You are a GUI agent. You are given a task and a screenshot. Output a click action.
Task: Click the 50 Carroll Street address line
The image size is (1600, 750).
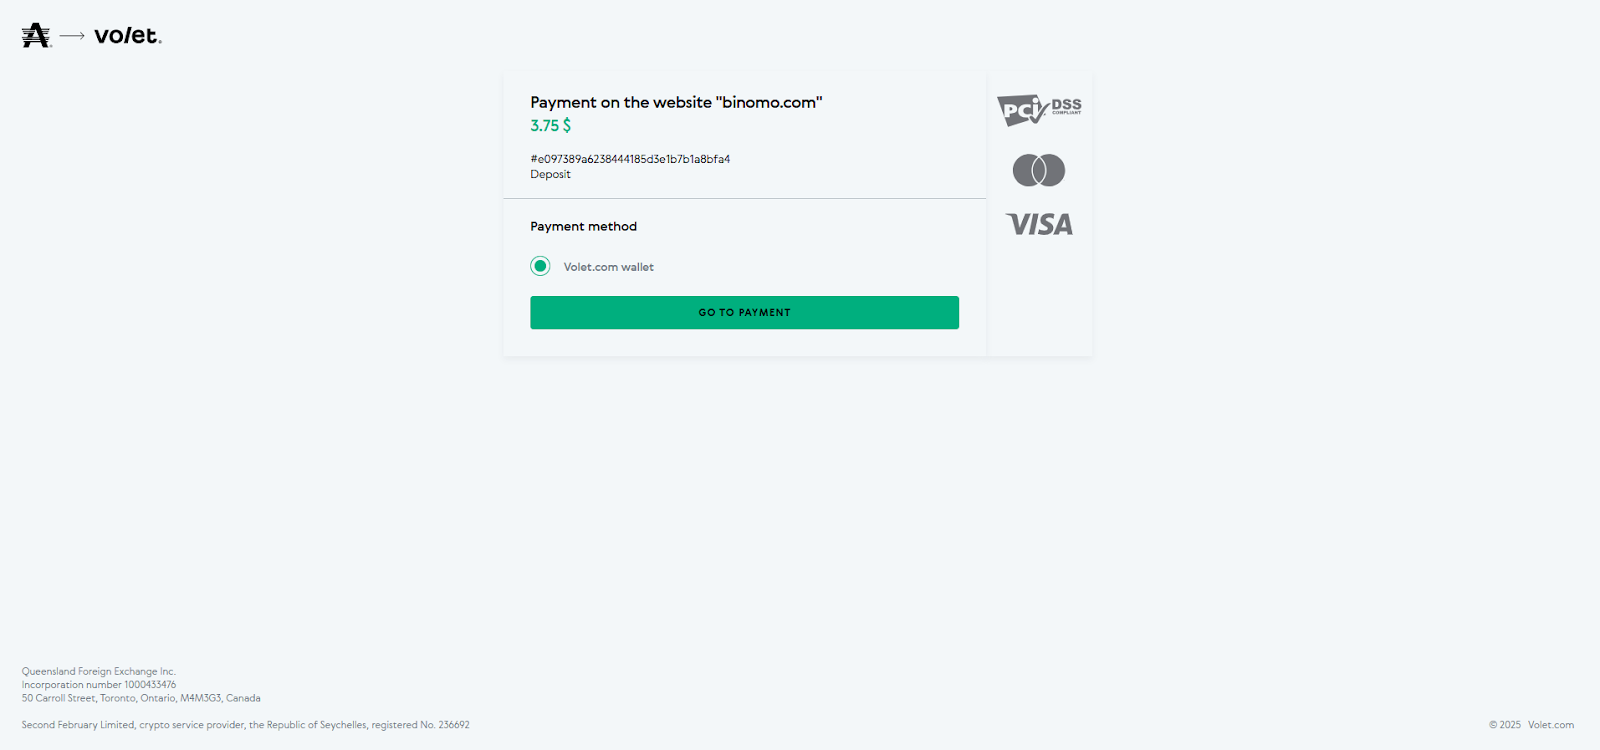[x=141, y=698]
